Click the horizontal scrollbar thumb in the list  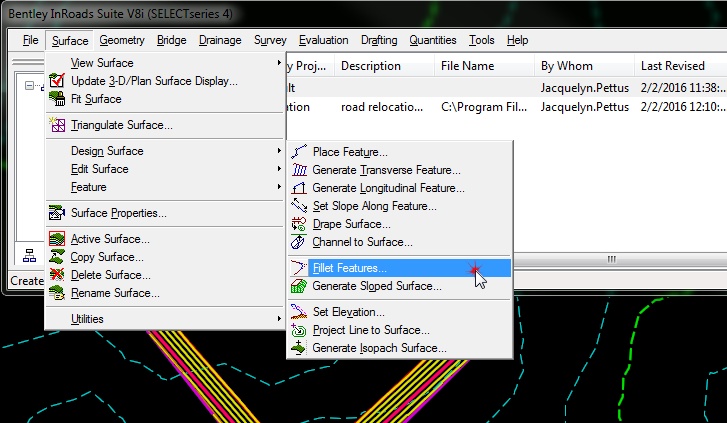pos(612,259)
